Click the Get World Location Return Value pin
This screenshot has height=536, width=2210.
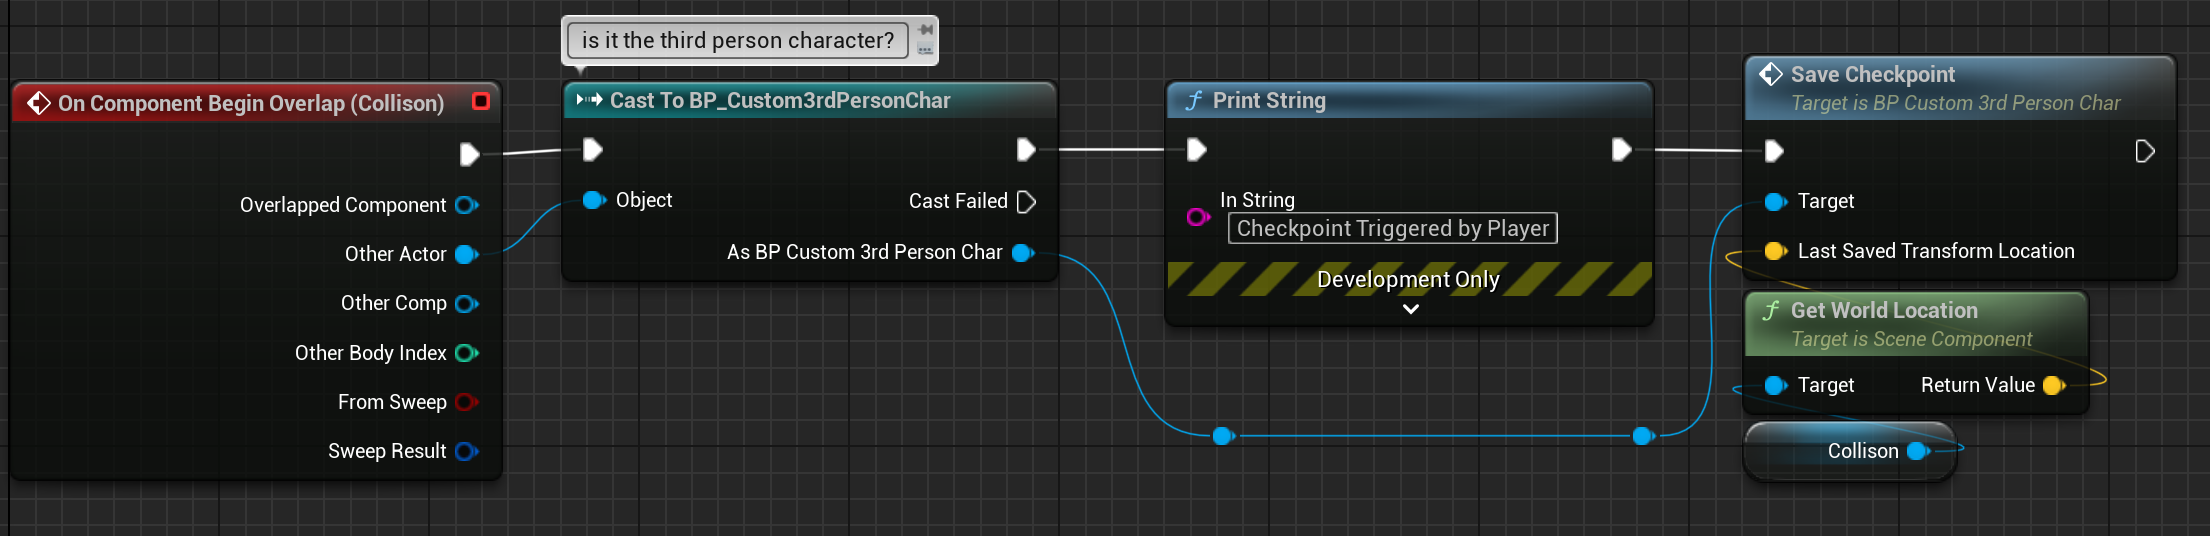click(2054, 385)
